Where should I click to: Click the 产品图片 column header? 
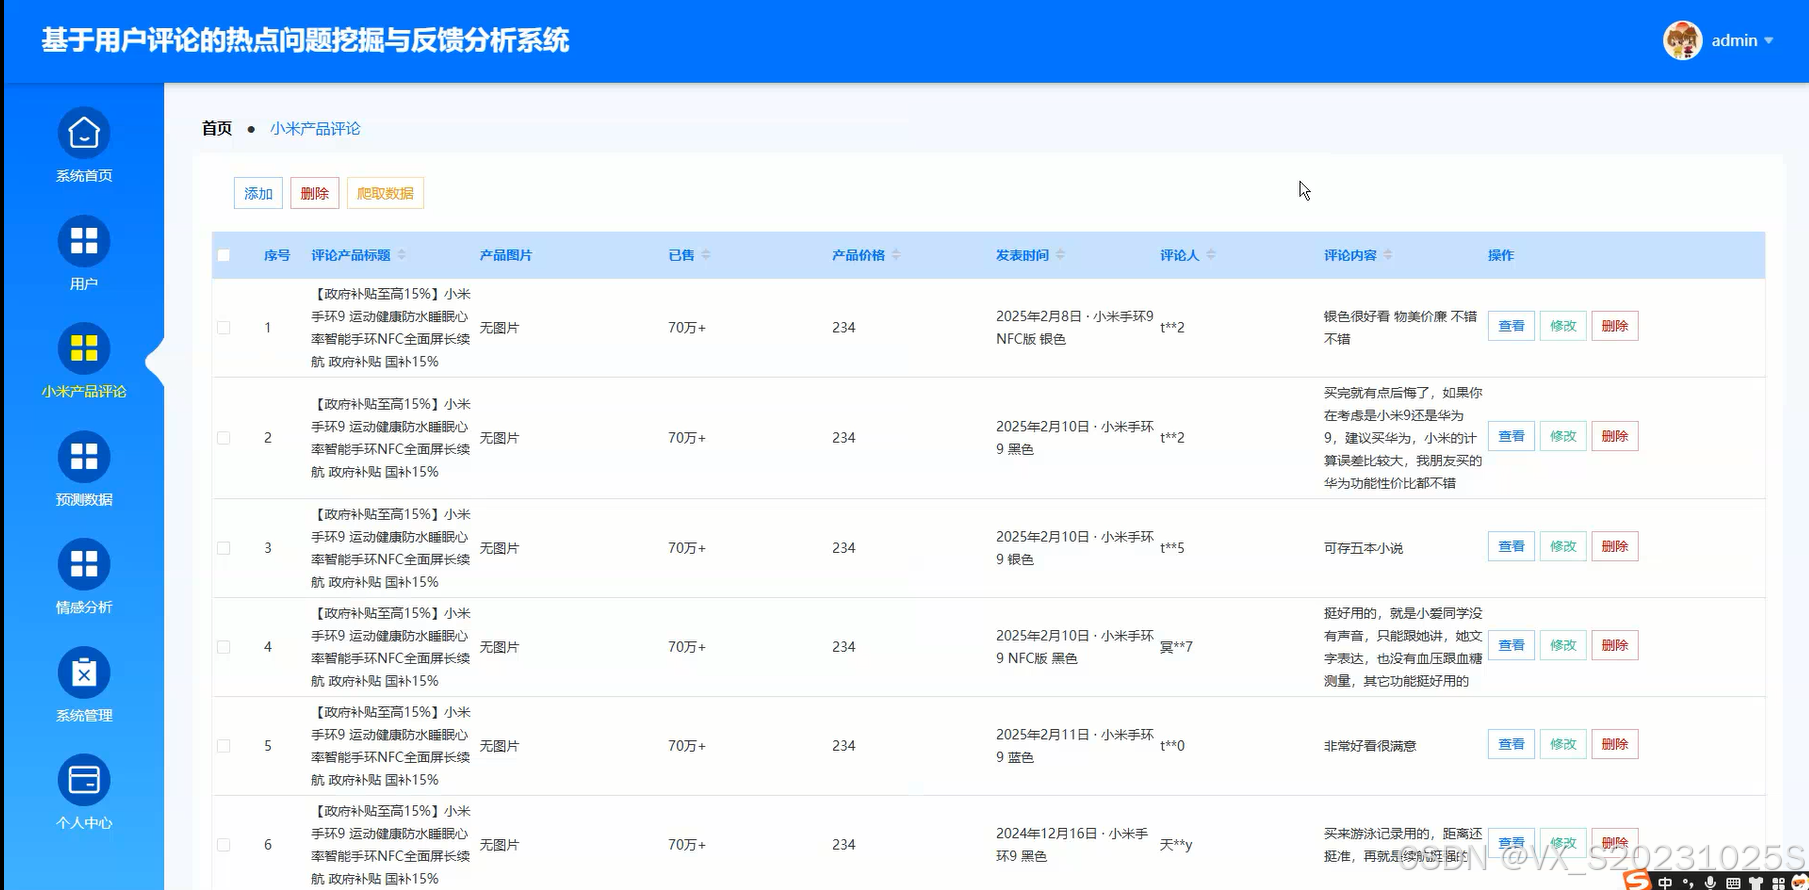pyautogui.click(x=506, y=255)
